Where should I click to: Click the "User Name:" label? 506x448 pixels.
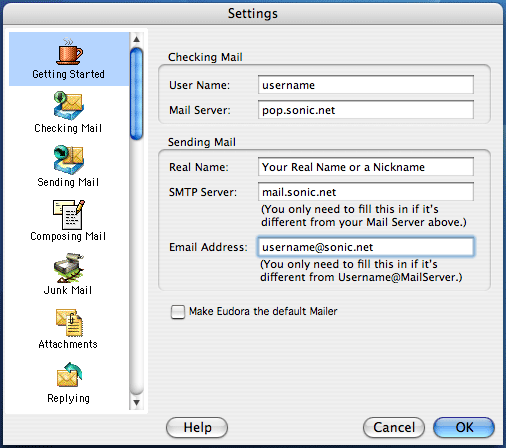pyautogui.click(x=199, y=85)
